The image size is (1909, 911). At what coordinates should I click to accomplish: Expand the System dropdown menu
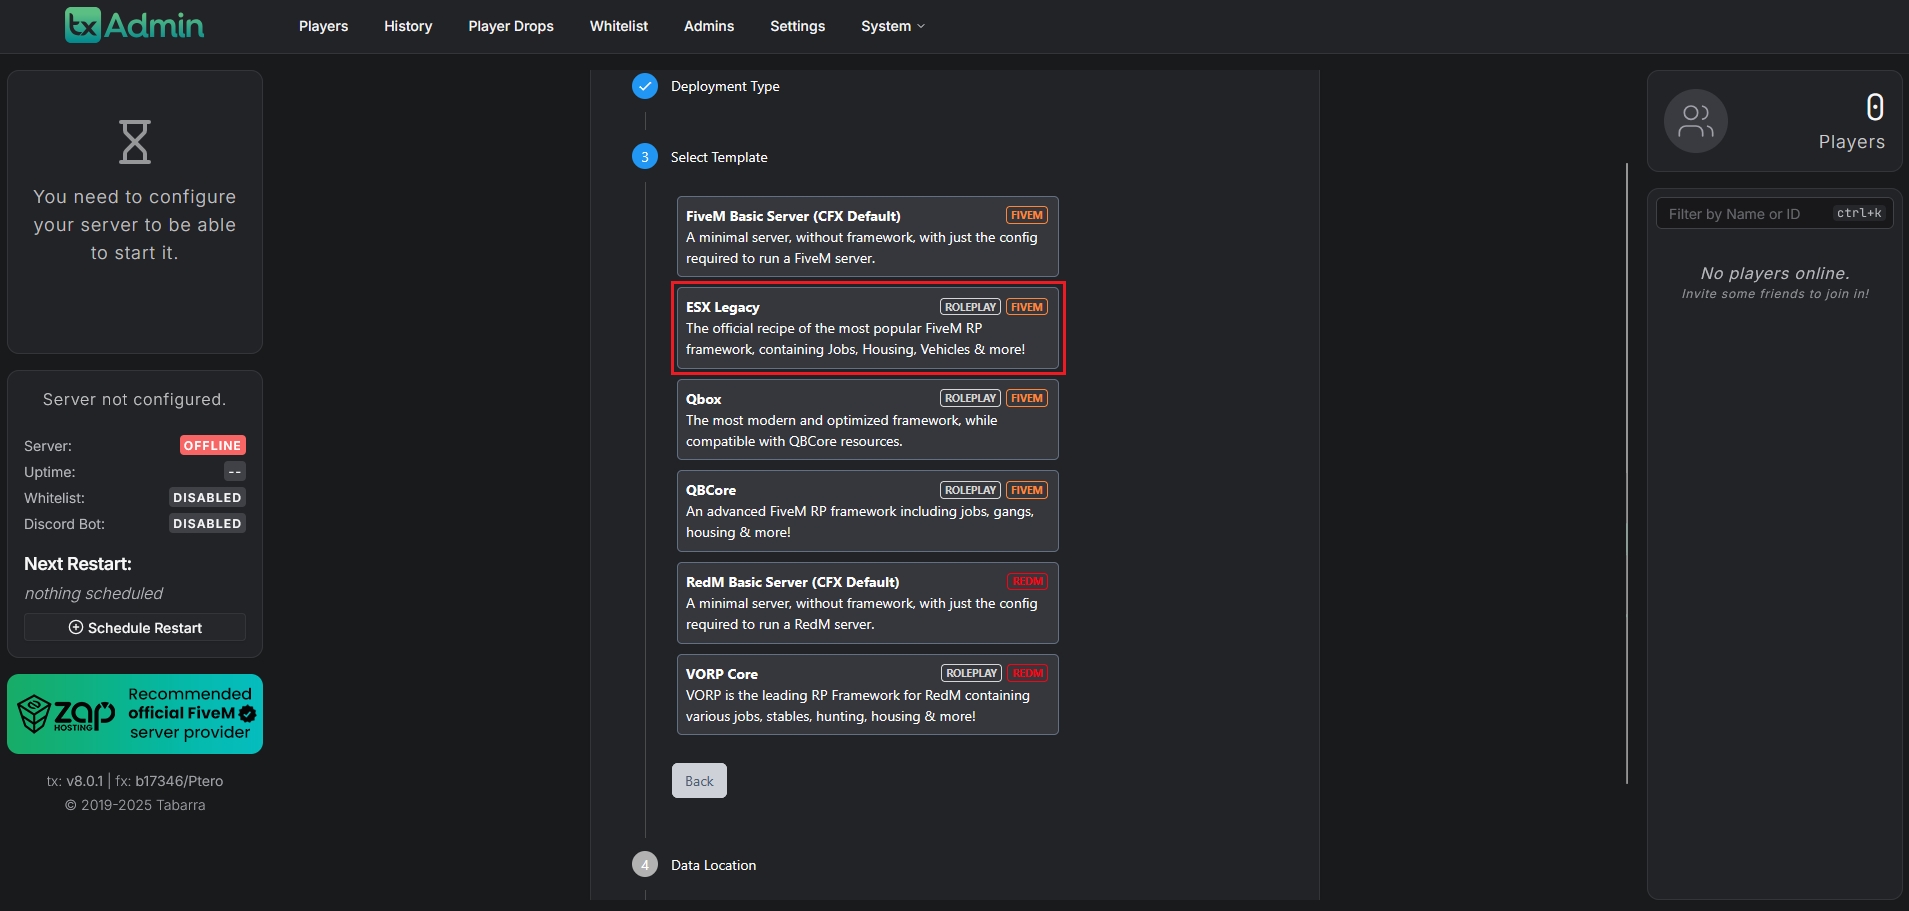[x=892, y=26]
